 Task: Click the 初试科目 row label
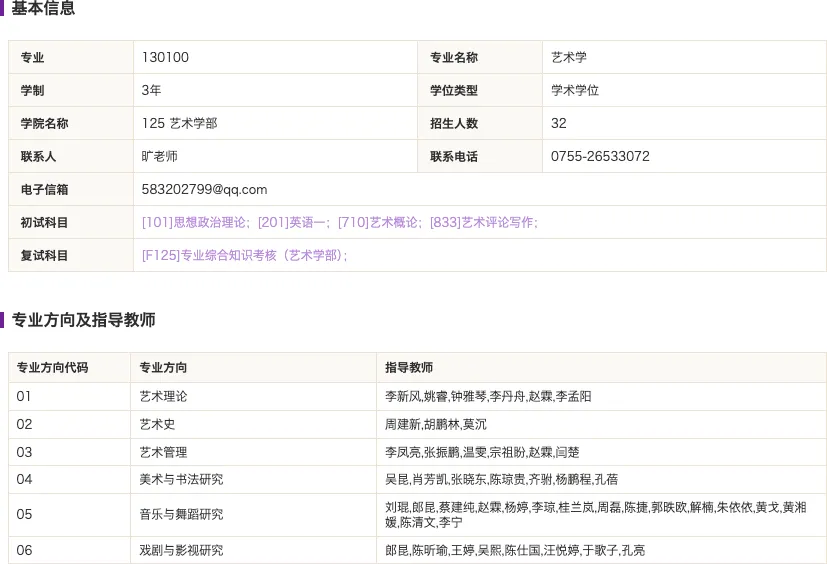click(x=44, y=223)
